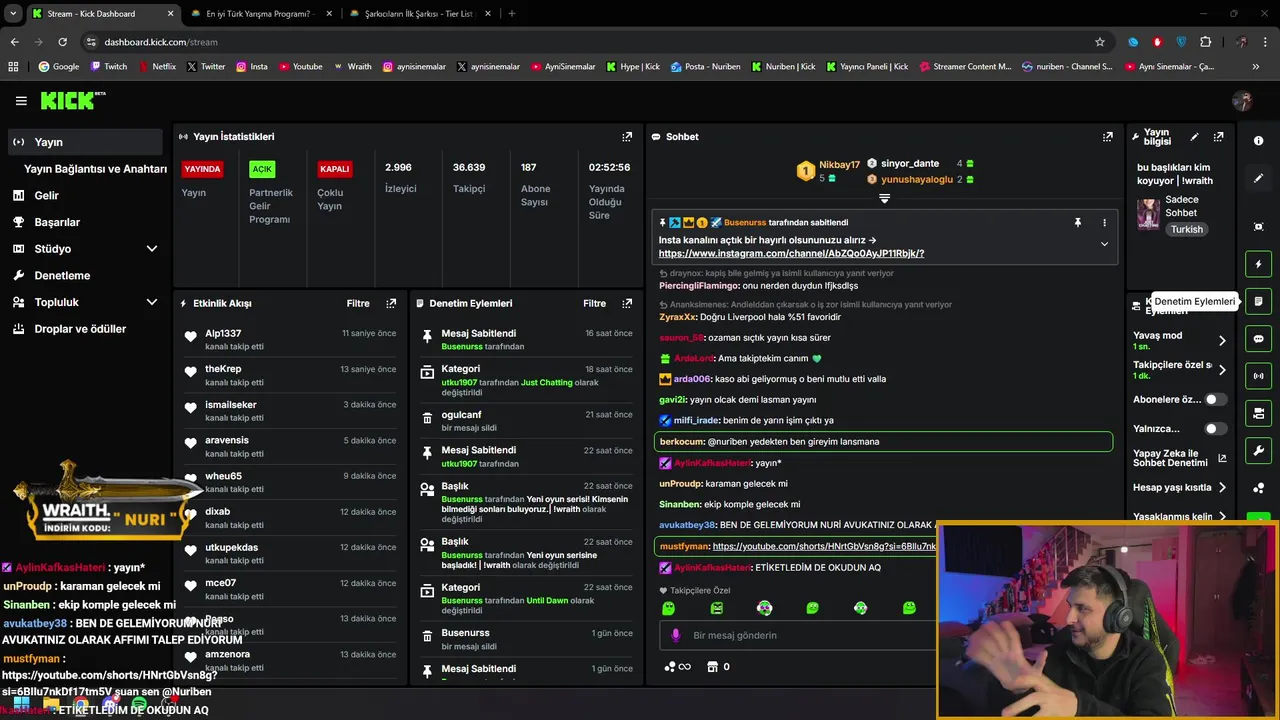Image resolution: width=1280 pixels, height=720 pixels.
Task: Click the focus frame icon in right rail
Action: 1258,227
